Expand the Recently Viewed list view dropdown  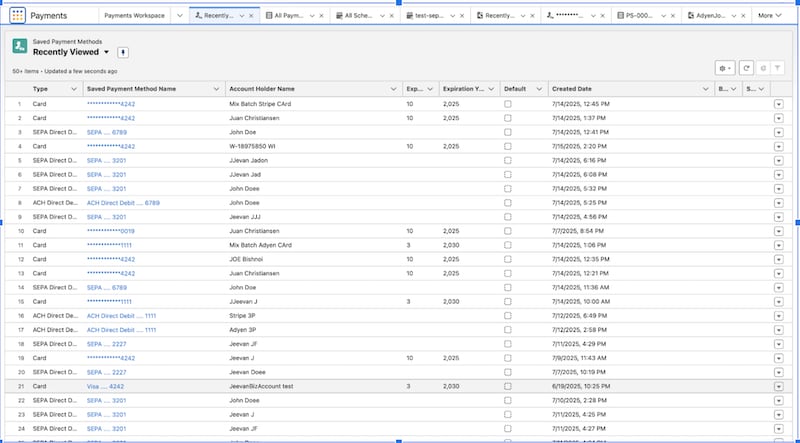coord(106,51)
